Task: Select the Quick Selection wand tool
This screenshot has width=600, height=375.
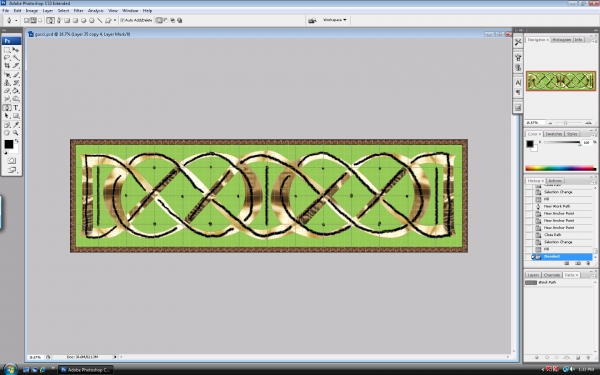Action: click(16, 58)
